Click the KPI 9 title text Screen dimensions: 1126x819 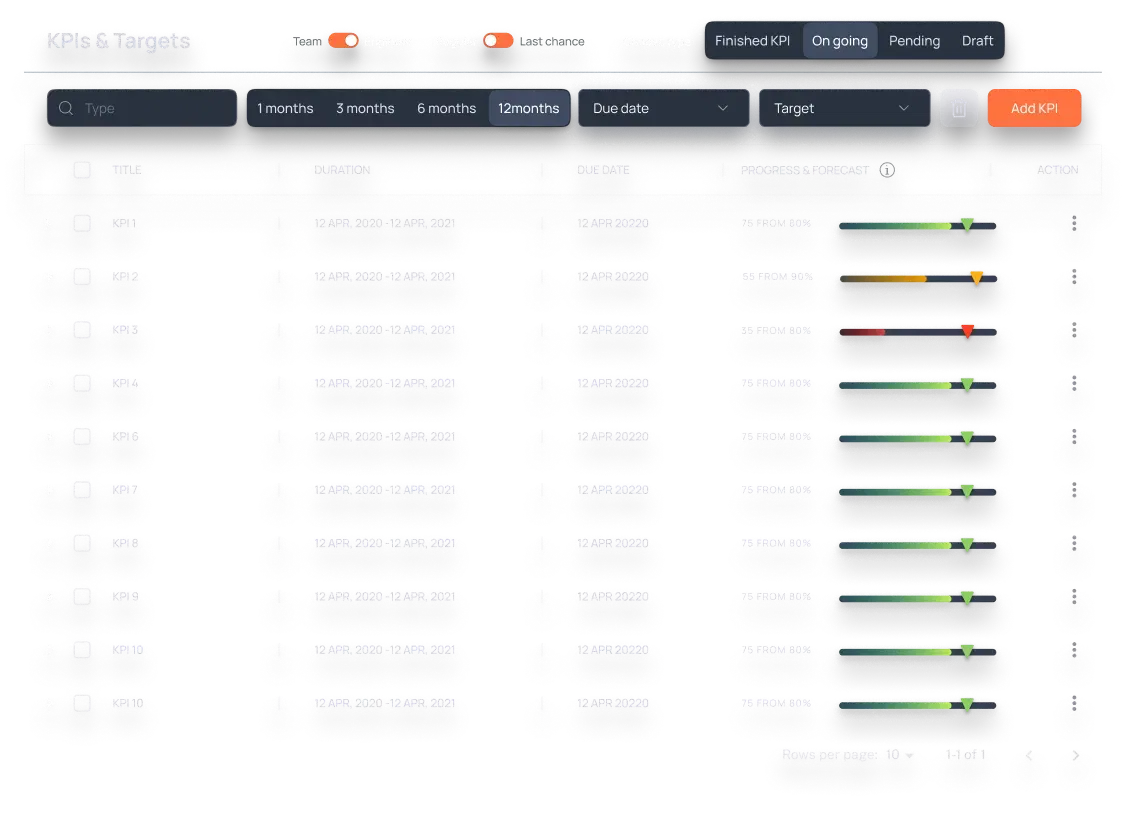125,596
